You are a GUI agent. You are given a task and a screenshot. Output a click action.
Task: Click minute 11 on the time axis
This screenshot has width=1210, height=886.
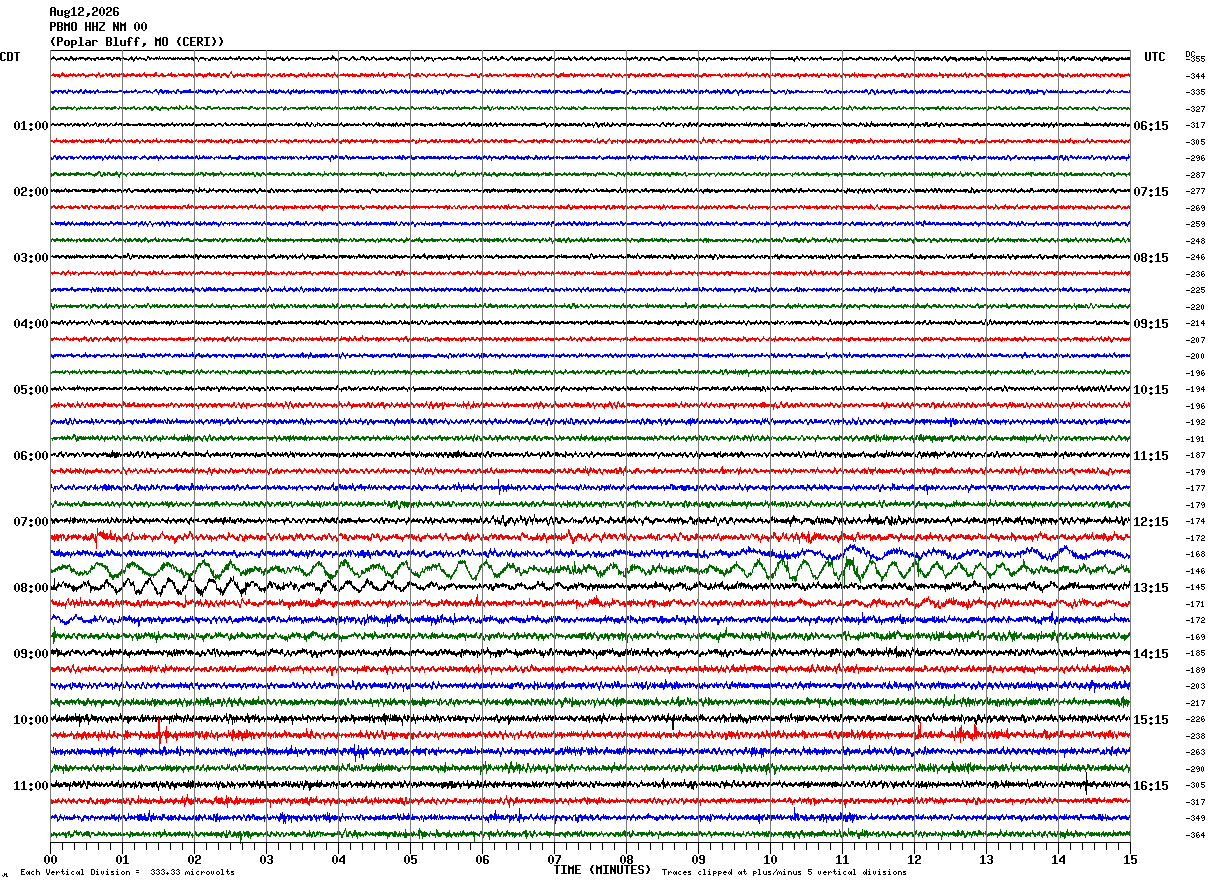click(x=842, y=860)
